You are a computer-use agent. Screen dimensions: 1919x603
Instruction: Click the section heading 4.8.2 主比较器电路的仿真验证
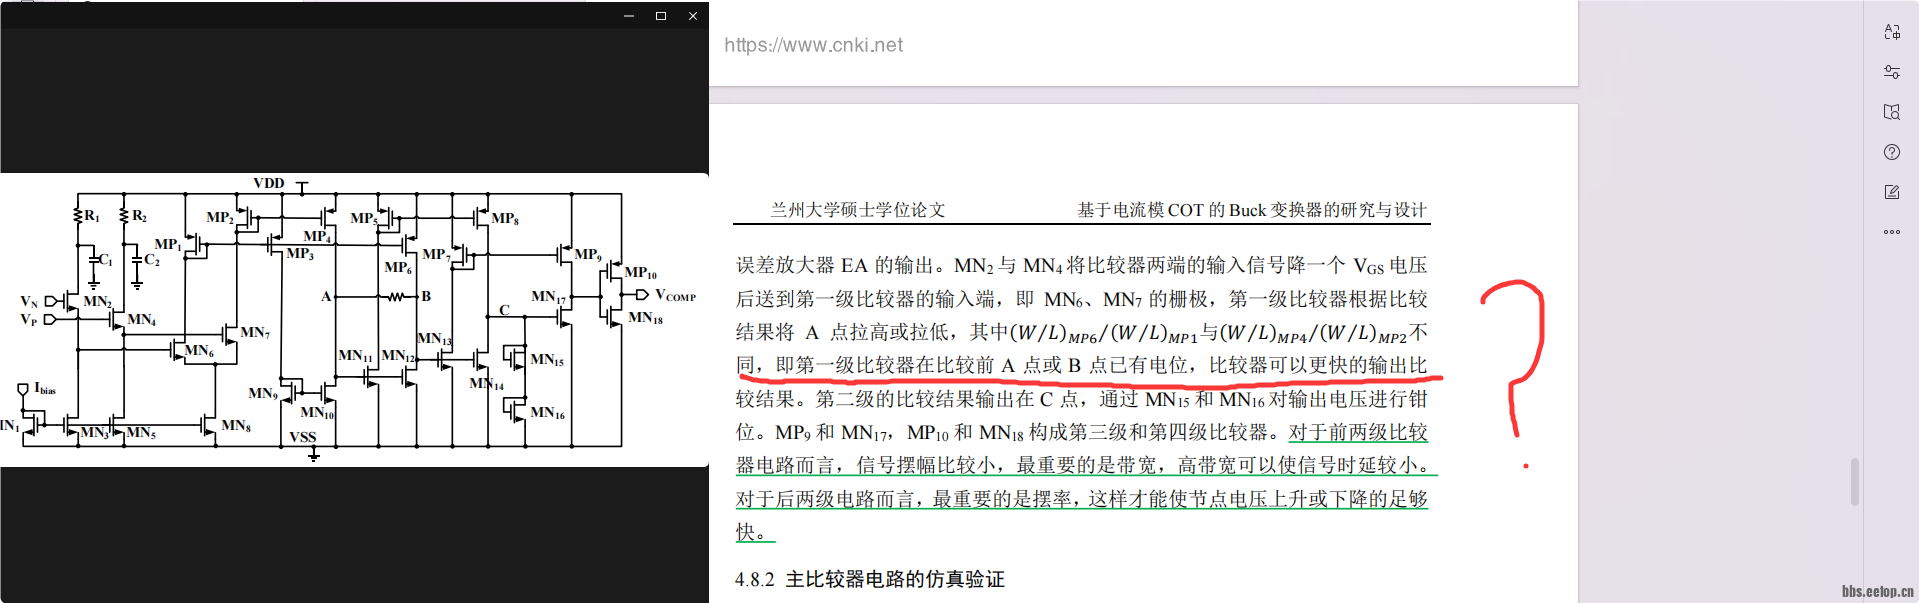[x=869, y=579]
